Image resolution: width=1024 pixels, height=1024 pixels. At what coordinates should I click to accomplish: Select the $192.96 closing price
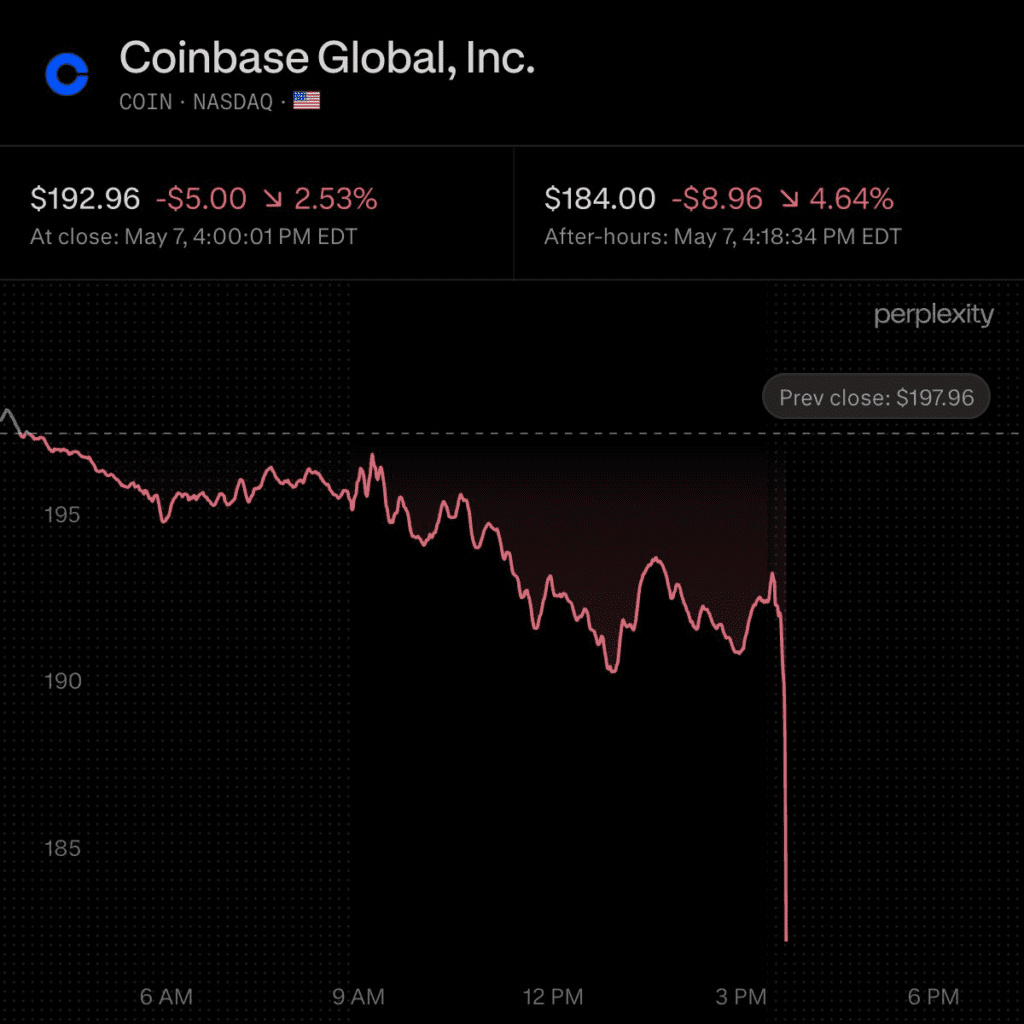(85, 199)
